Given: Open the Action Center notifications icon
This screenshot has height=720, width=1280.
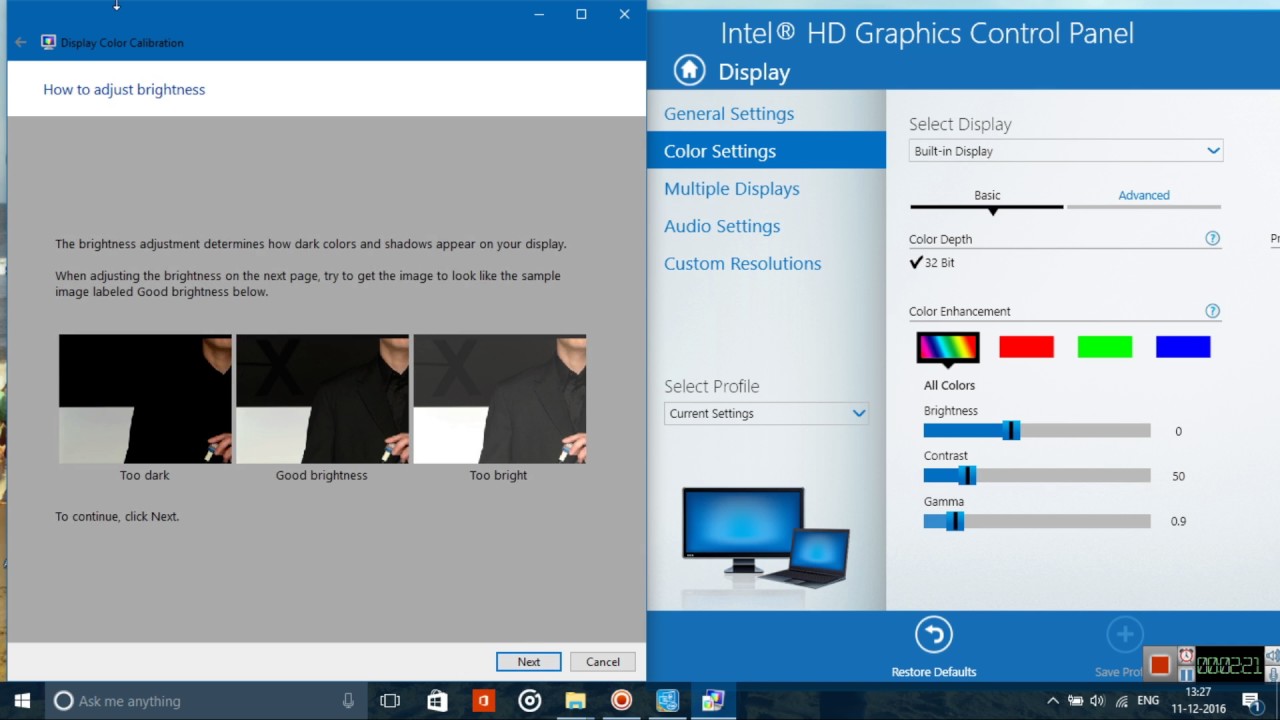Looking at the screenshot, I should 1250,701.
